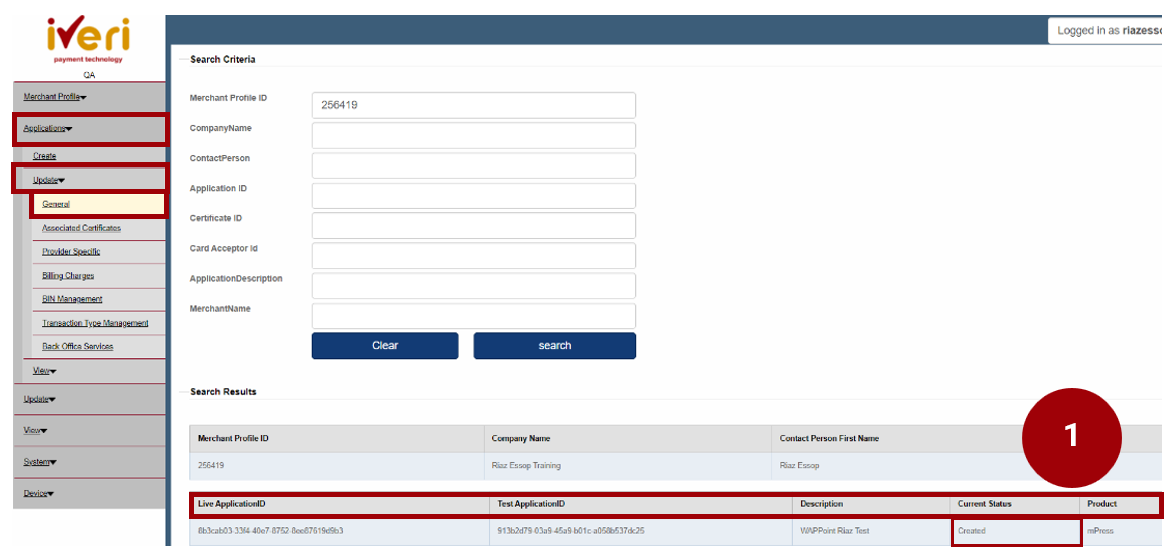Image resolution: width=1167 pixels, height=557 pixels.
Task: Expand the Merchant Profile menu
Action: click(x=55, y=97)
